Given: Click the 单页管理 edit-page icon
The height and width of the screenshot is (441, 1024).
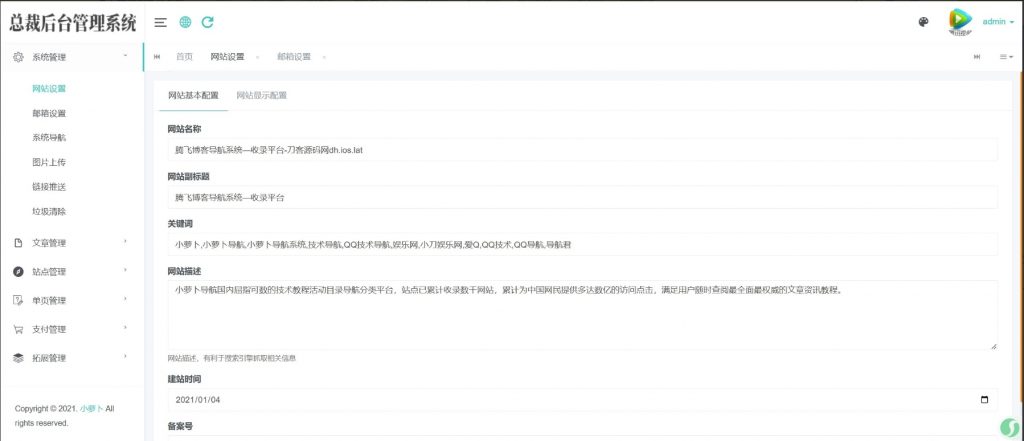Looking at the screenshot, I should 18,301.
